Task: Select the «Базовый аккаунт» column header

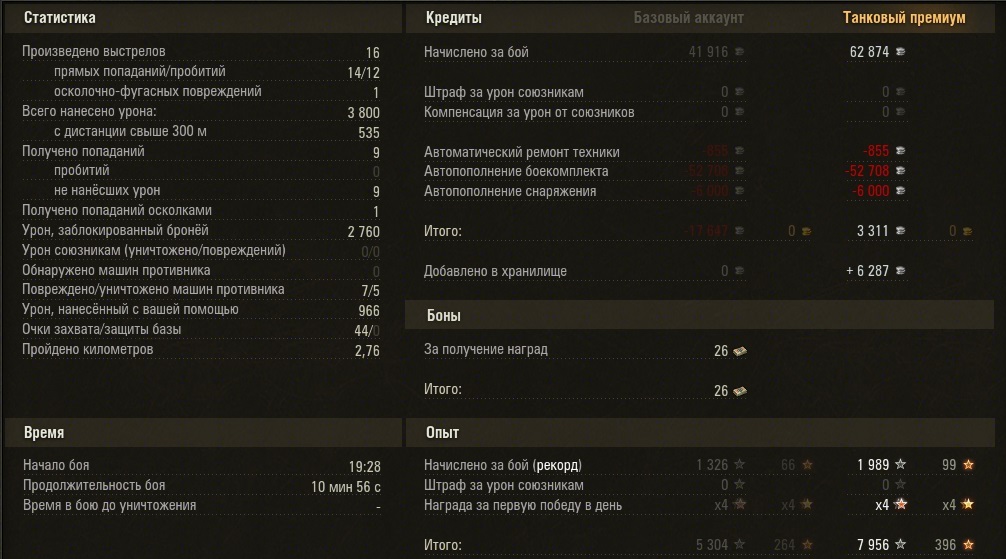Action: [x=689, y=18]
